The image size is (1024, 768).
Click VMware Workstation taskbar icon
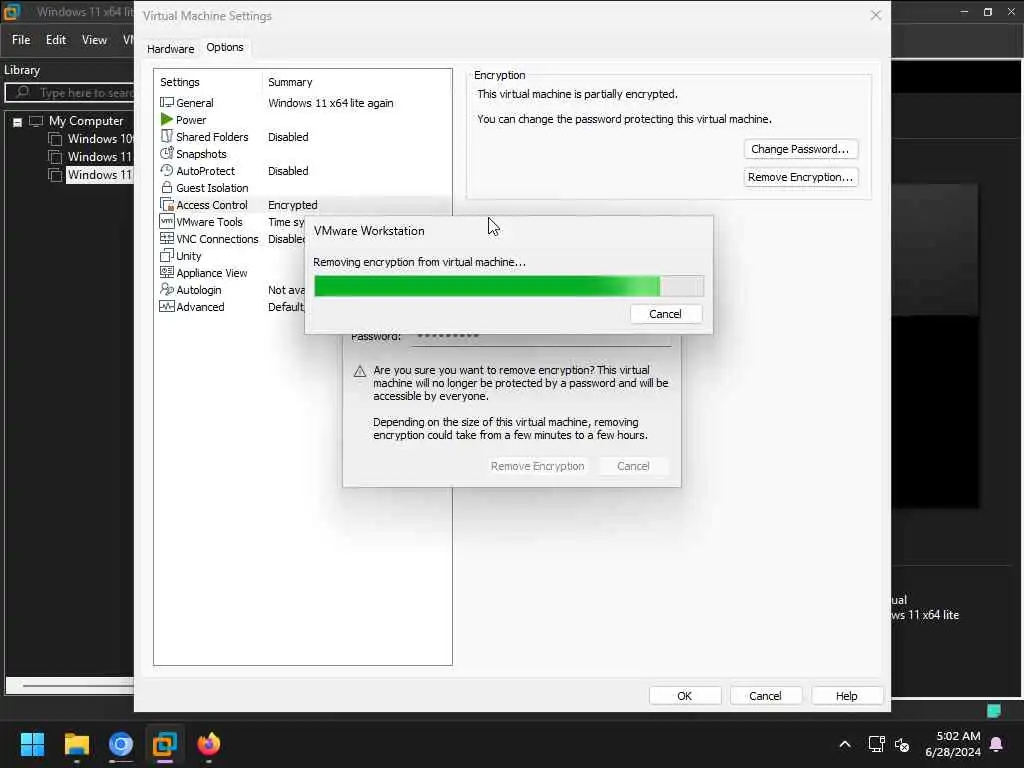click(165, 744)
